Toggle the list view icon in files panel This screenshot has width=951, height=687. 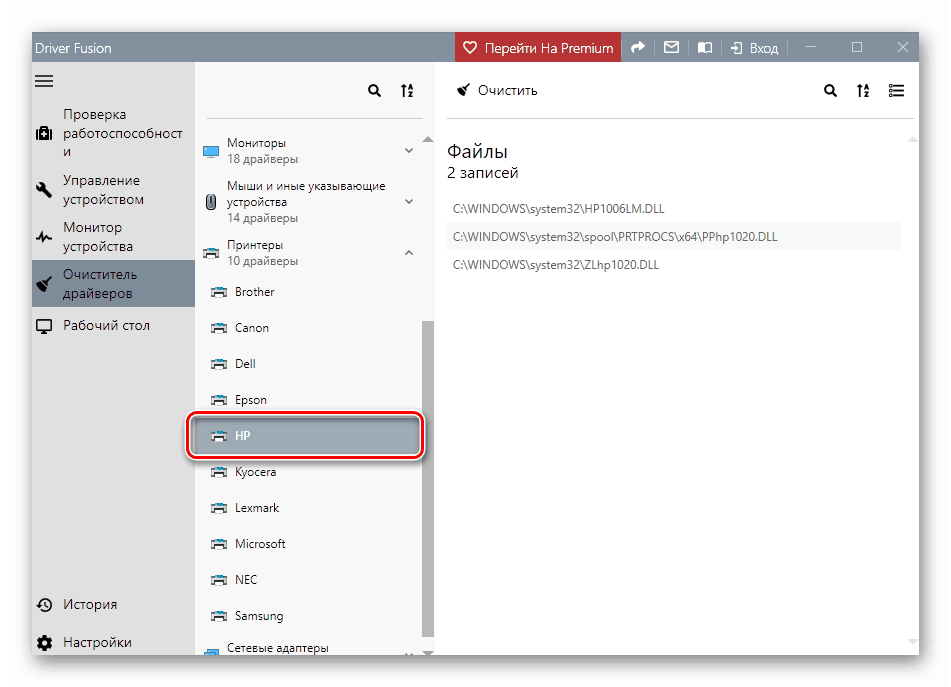(896, 91)
